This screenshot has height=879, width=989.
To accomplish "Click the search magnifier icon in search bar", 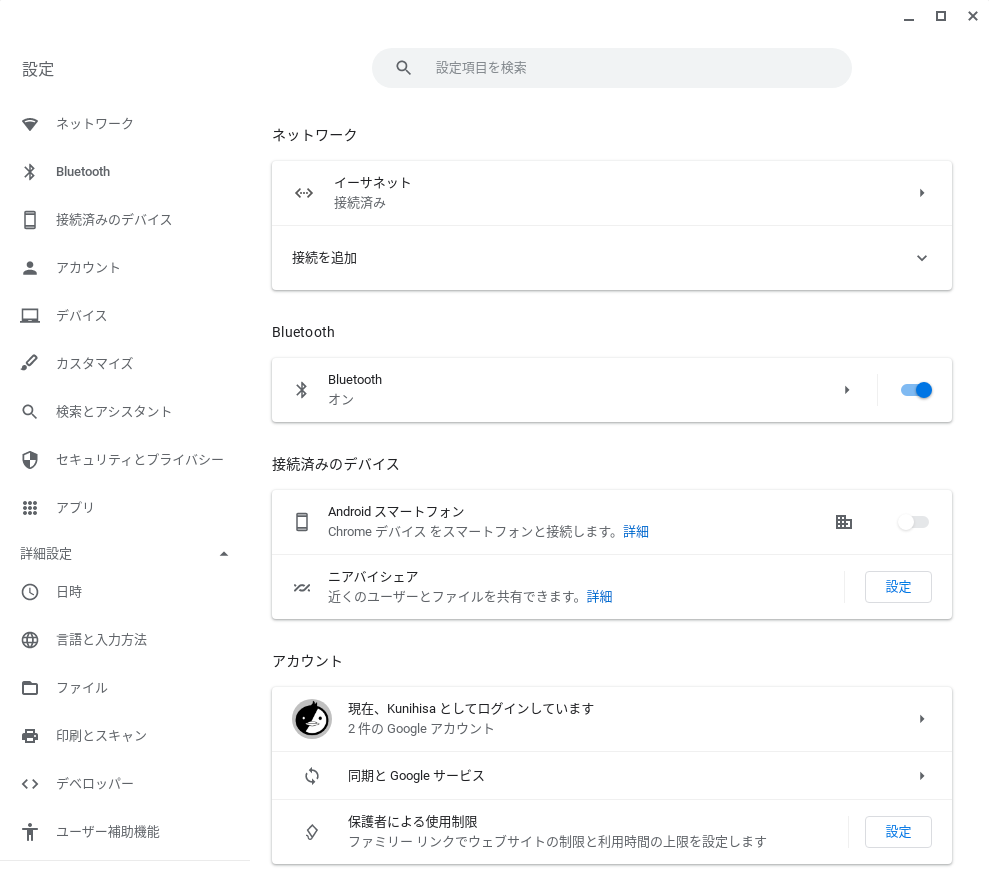I will click(x=404, y=68).
